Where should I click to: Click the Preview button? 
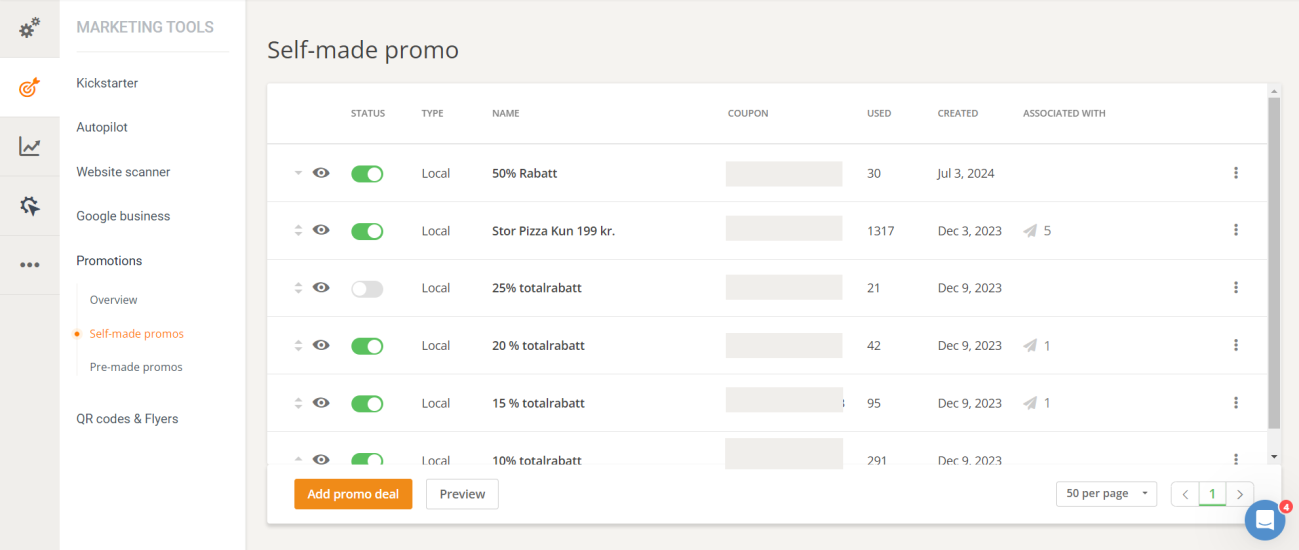tap(462, 494)
